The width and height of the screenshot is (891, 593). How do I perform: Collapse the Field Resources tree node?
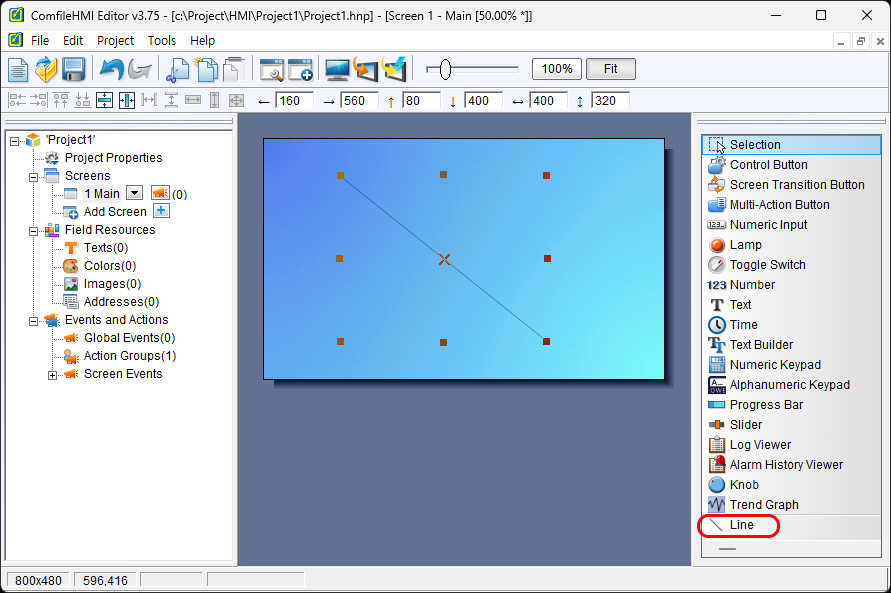point(34,231)
